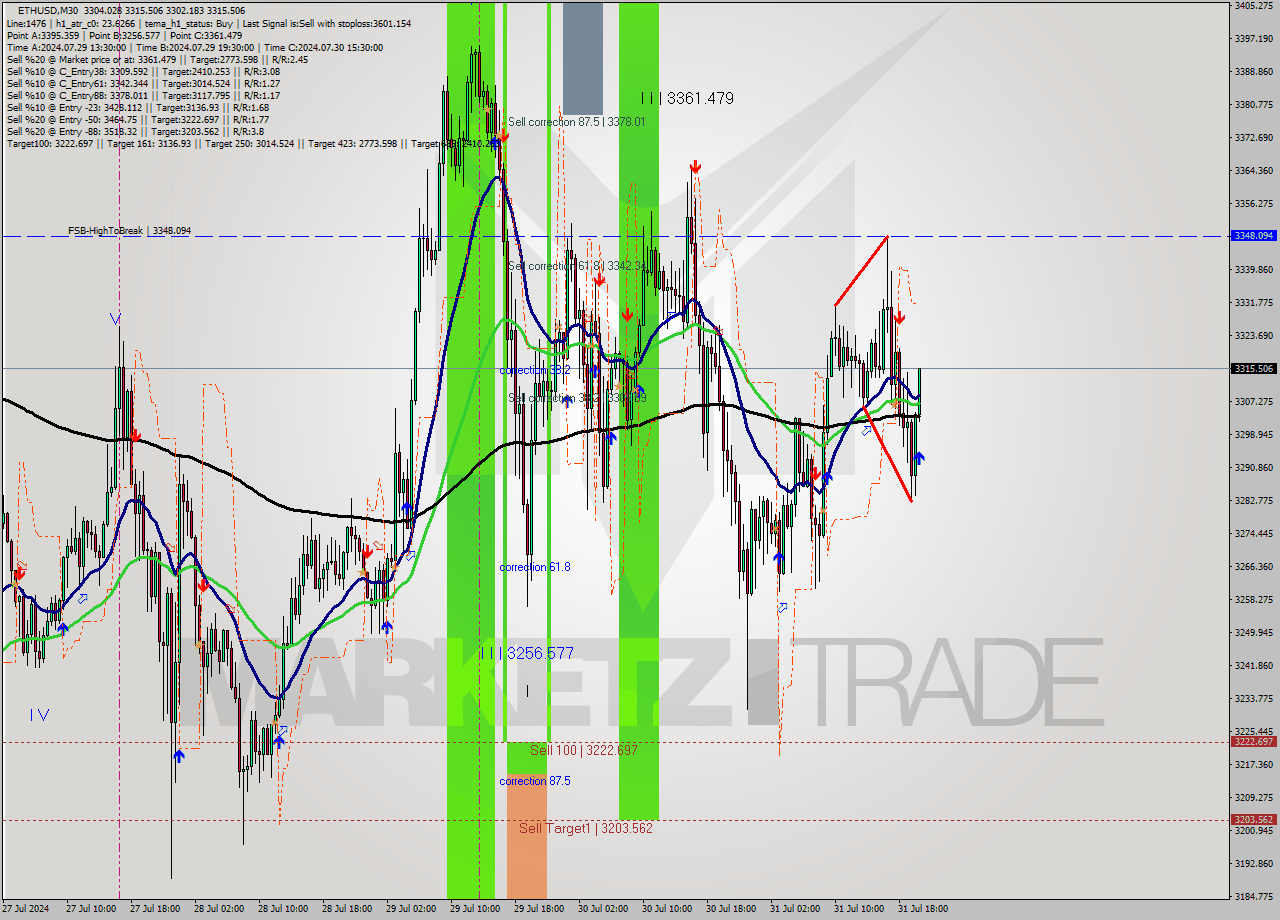Select the Sell %20 @ Entry -88 line
This screenshot has width=1280, height=920.
135,131
